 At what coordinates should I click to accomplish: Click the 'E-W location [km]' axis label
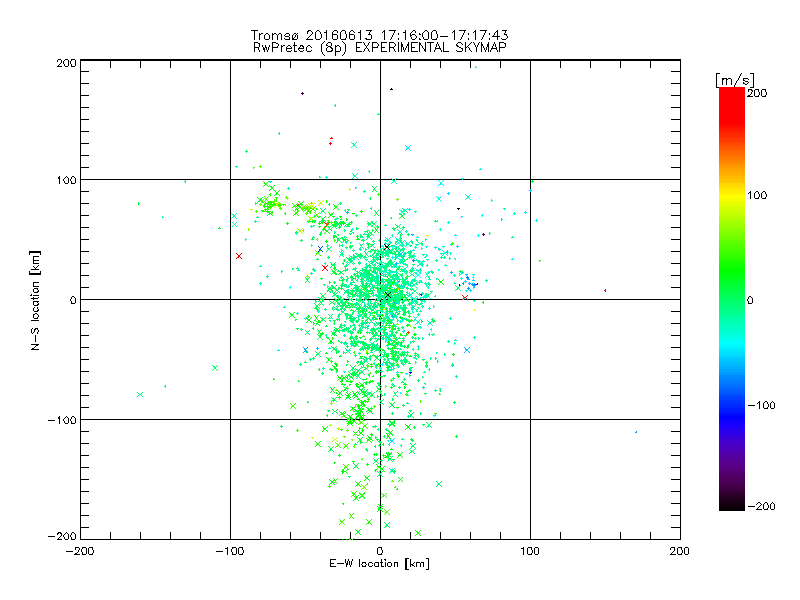379,564
